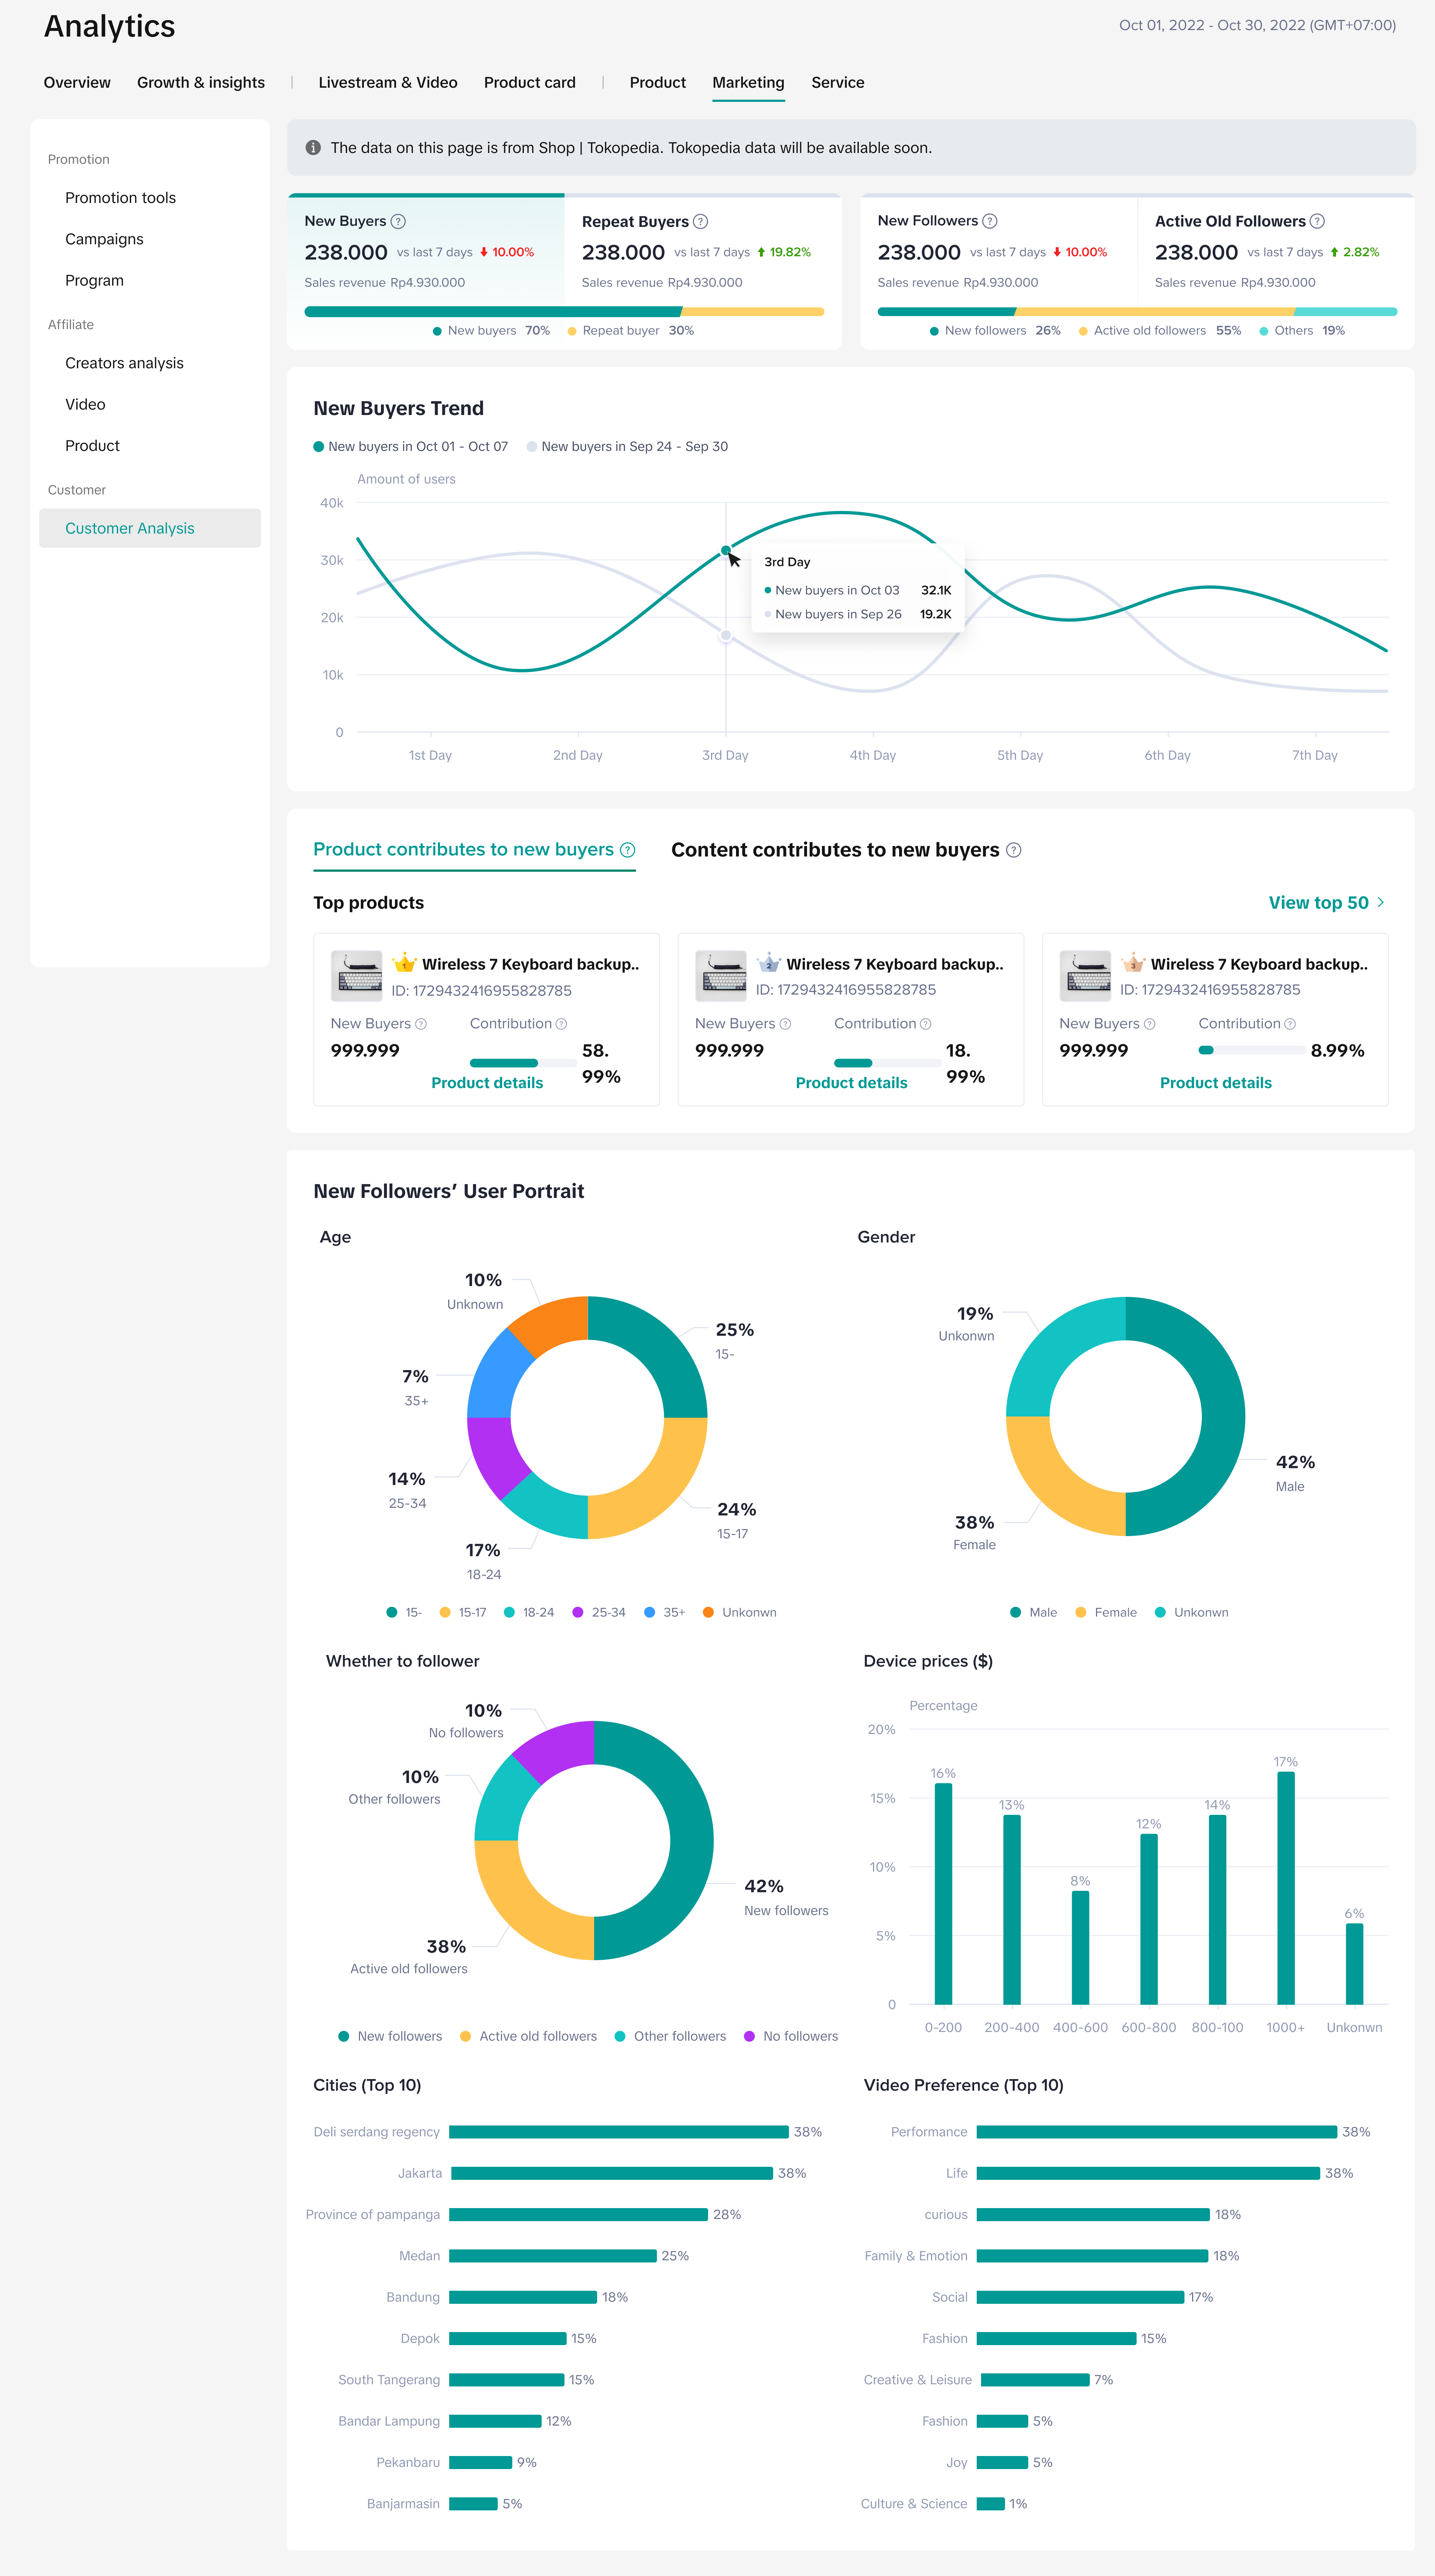
Task: Expand View top 50 chevron
Action: click(x=1381, y=902)
